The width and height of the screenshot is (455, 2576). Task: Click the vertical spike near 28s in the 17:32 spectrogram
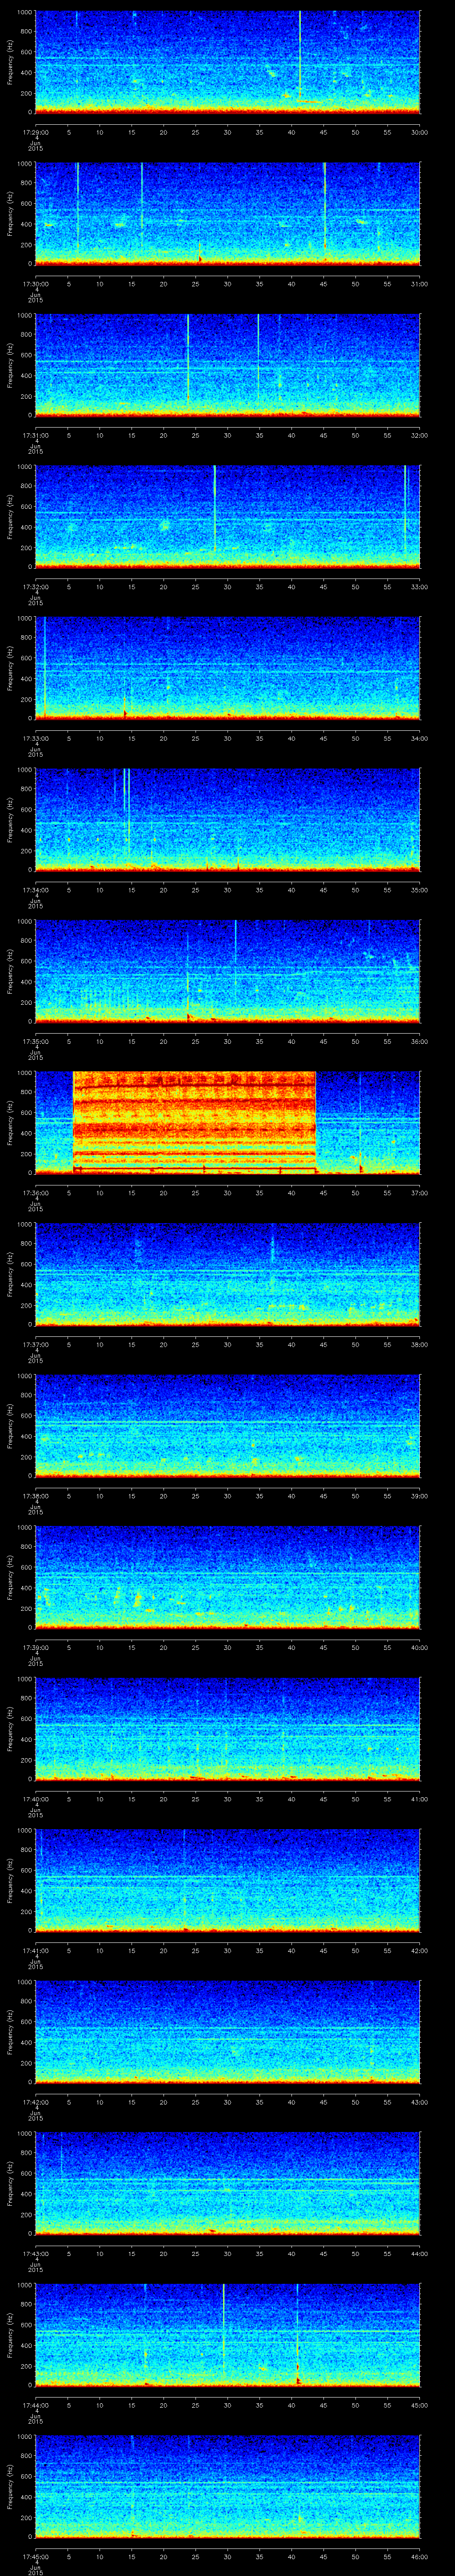pyautogui.click(x=214, y=508)
